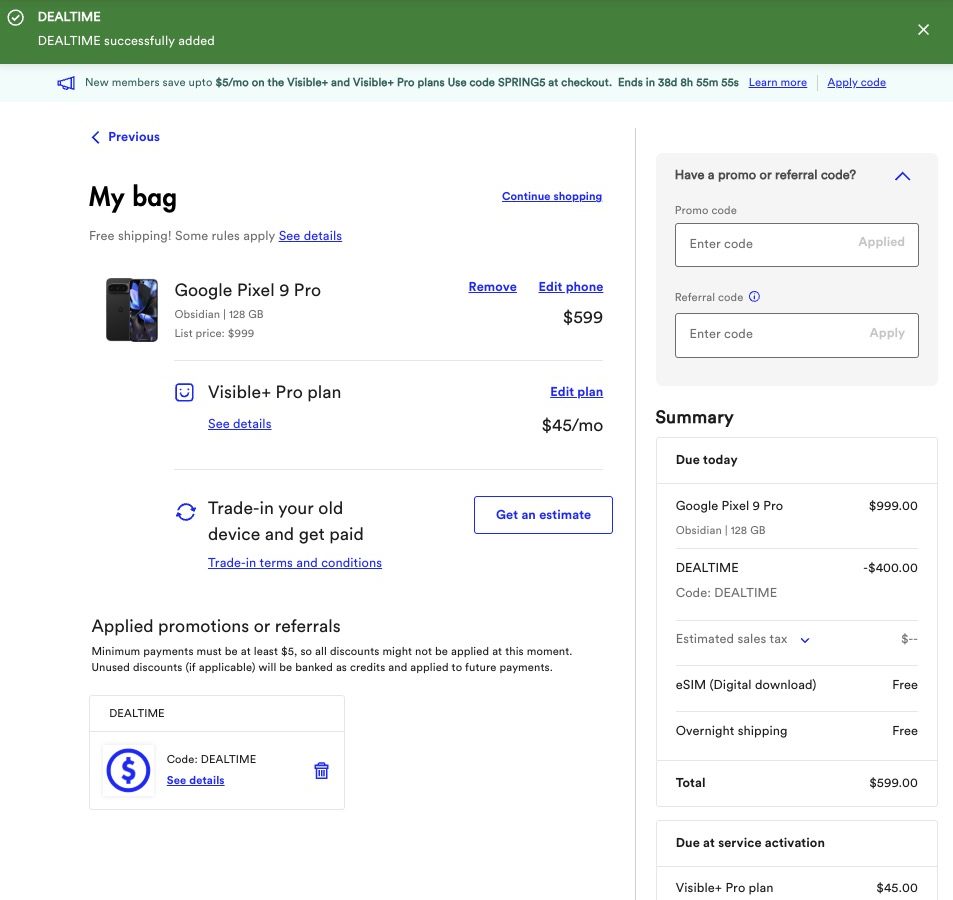Screen dimensions: 953x900
Task: Click the trash icon to remove DEALTIME
Action: [321, 770]
